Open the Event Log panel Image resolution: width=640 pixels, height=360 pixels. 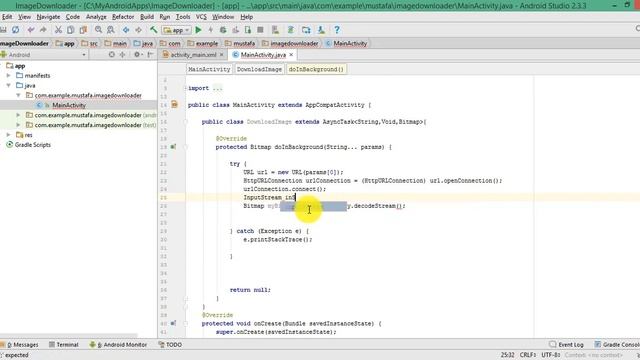click(x=567, y=344)
